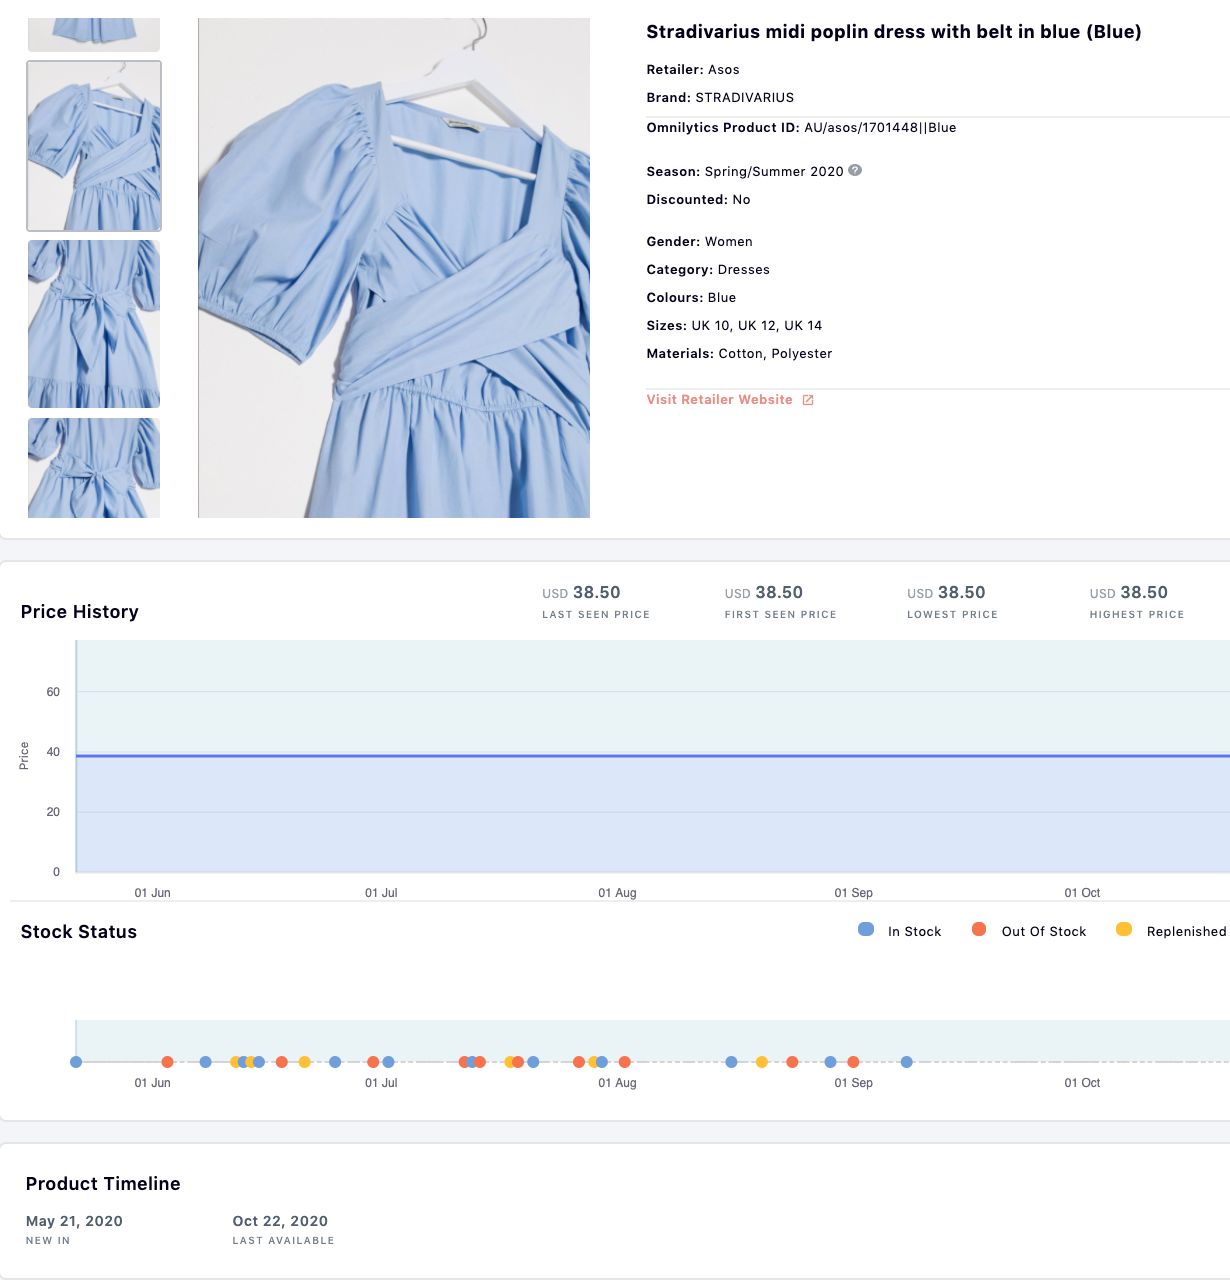1230x1280 pixels.
Task: Click the Replenished legend label
Action: click(x=1186, y=932)
